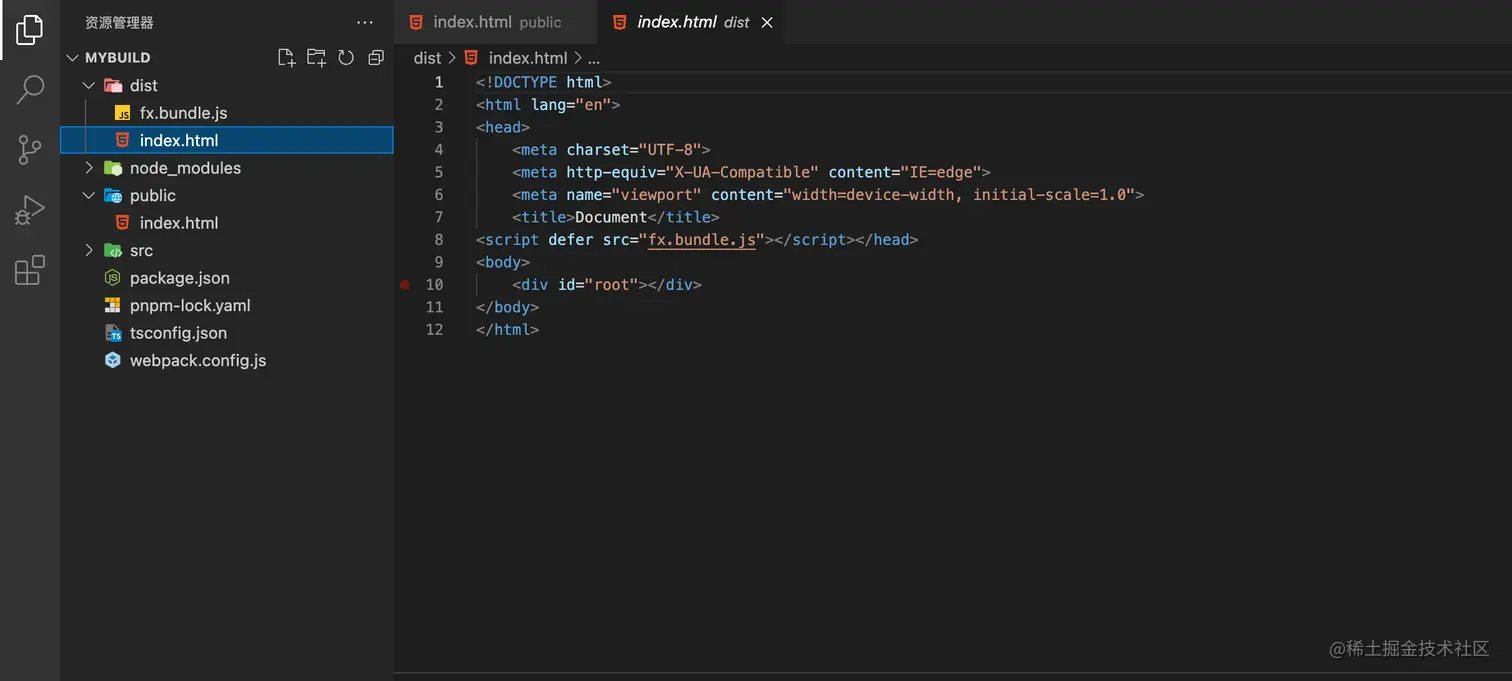Collapse the dist folder chevron
This screenshot has width=1512, height=681.
point(89,86)
